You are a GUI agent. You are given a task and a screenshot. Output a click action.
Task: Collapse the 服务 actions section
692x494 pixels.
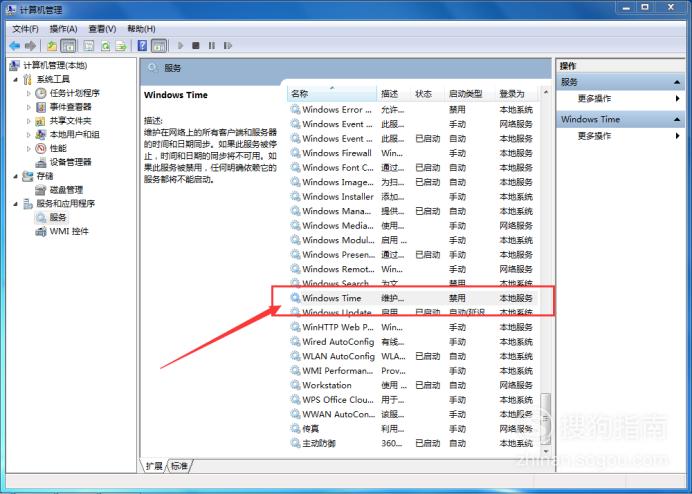pos(677,82)
